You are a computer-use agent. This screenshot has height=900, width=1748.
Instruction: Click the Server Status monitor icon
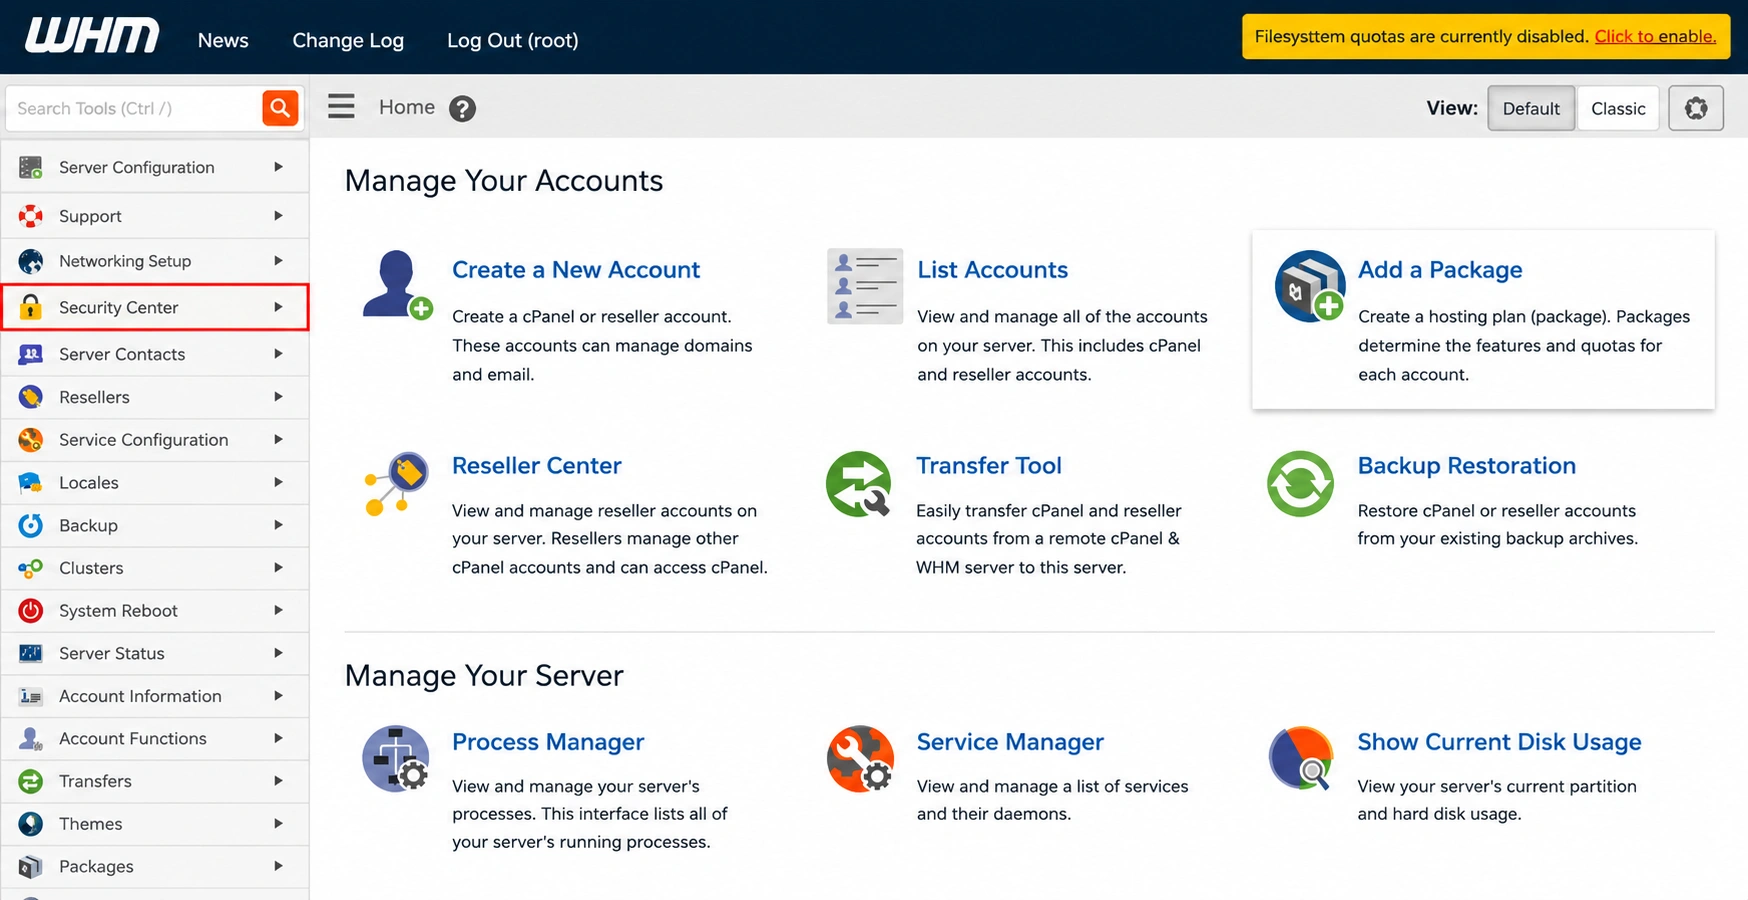(31, 653)
